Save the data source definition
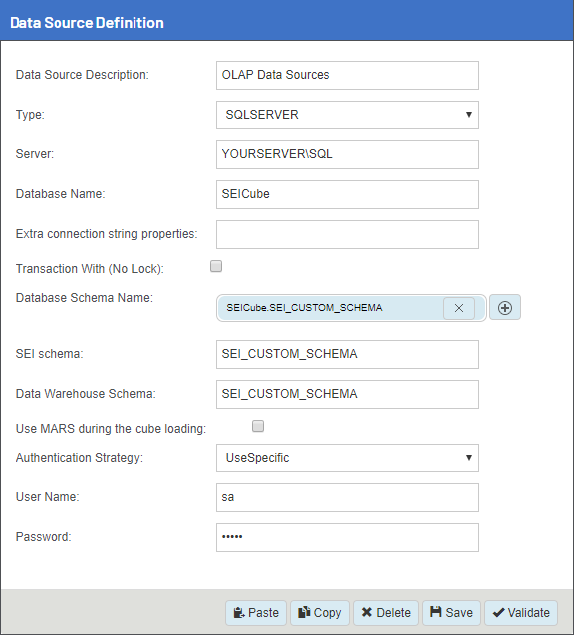This screenshot has width=574, height=635. [x=451, y=613]
